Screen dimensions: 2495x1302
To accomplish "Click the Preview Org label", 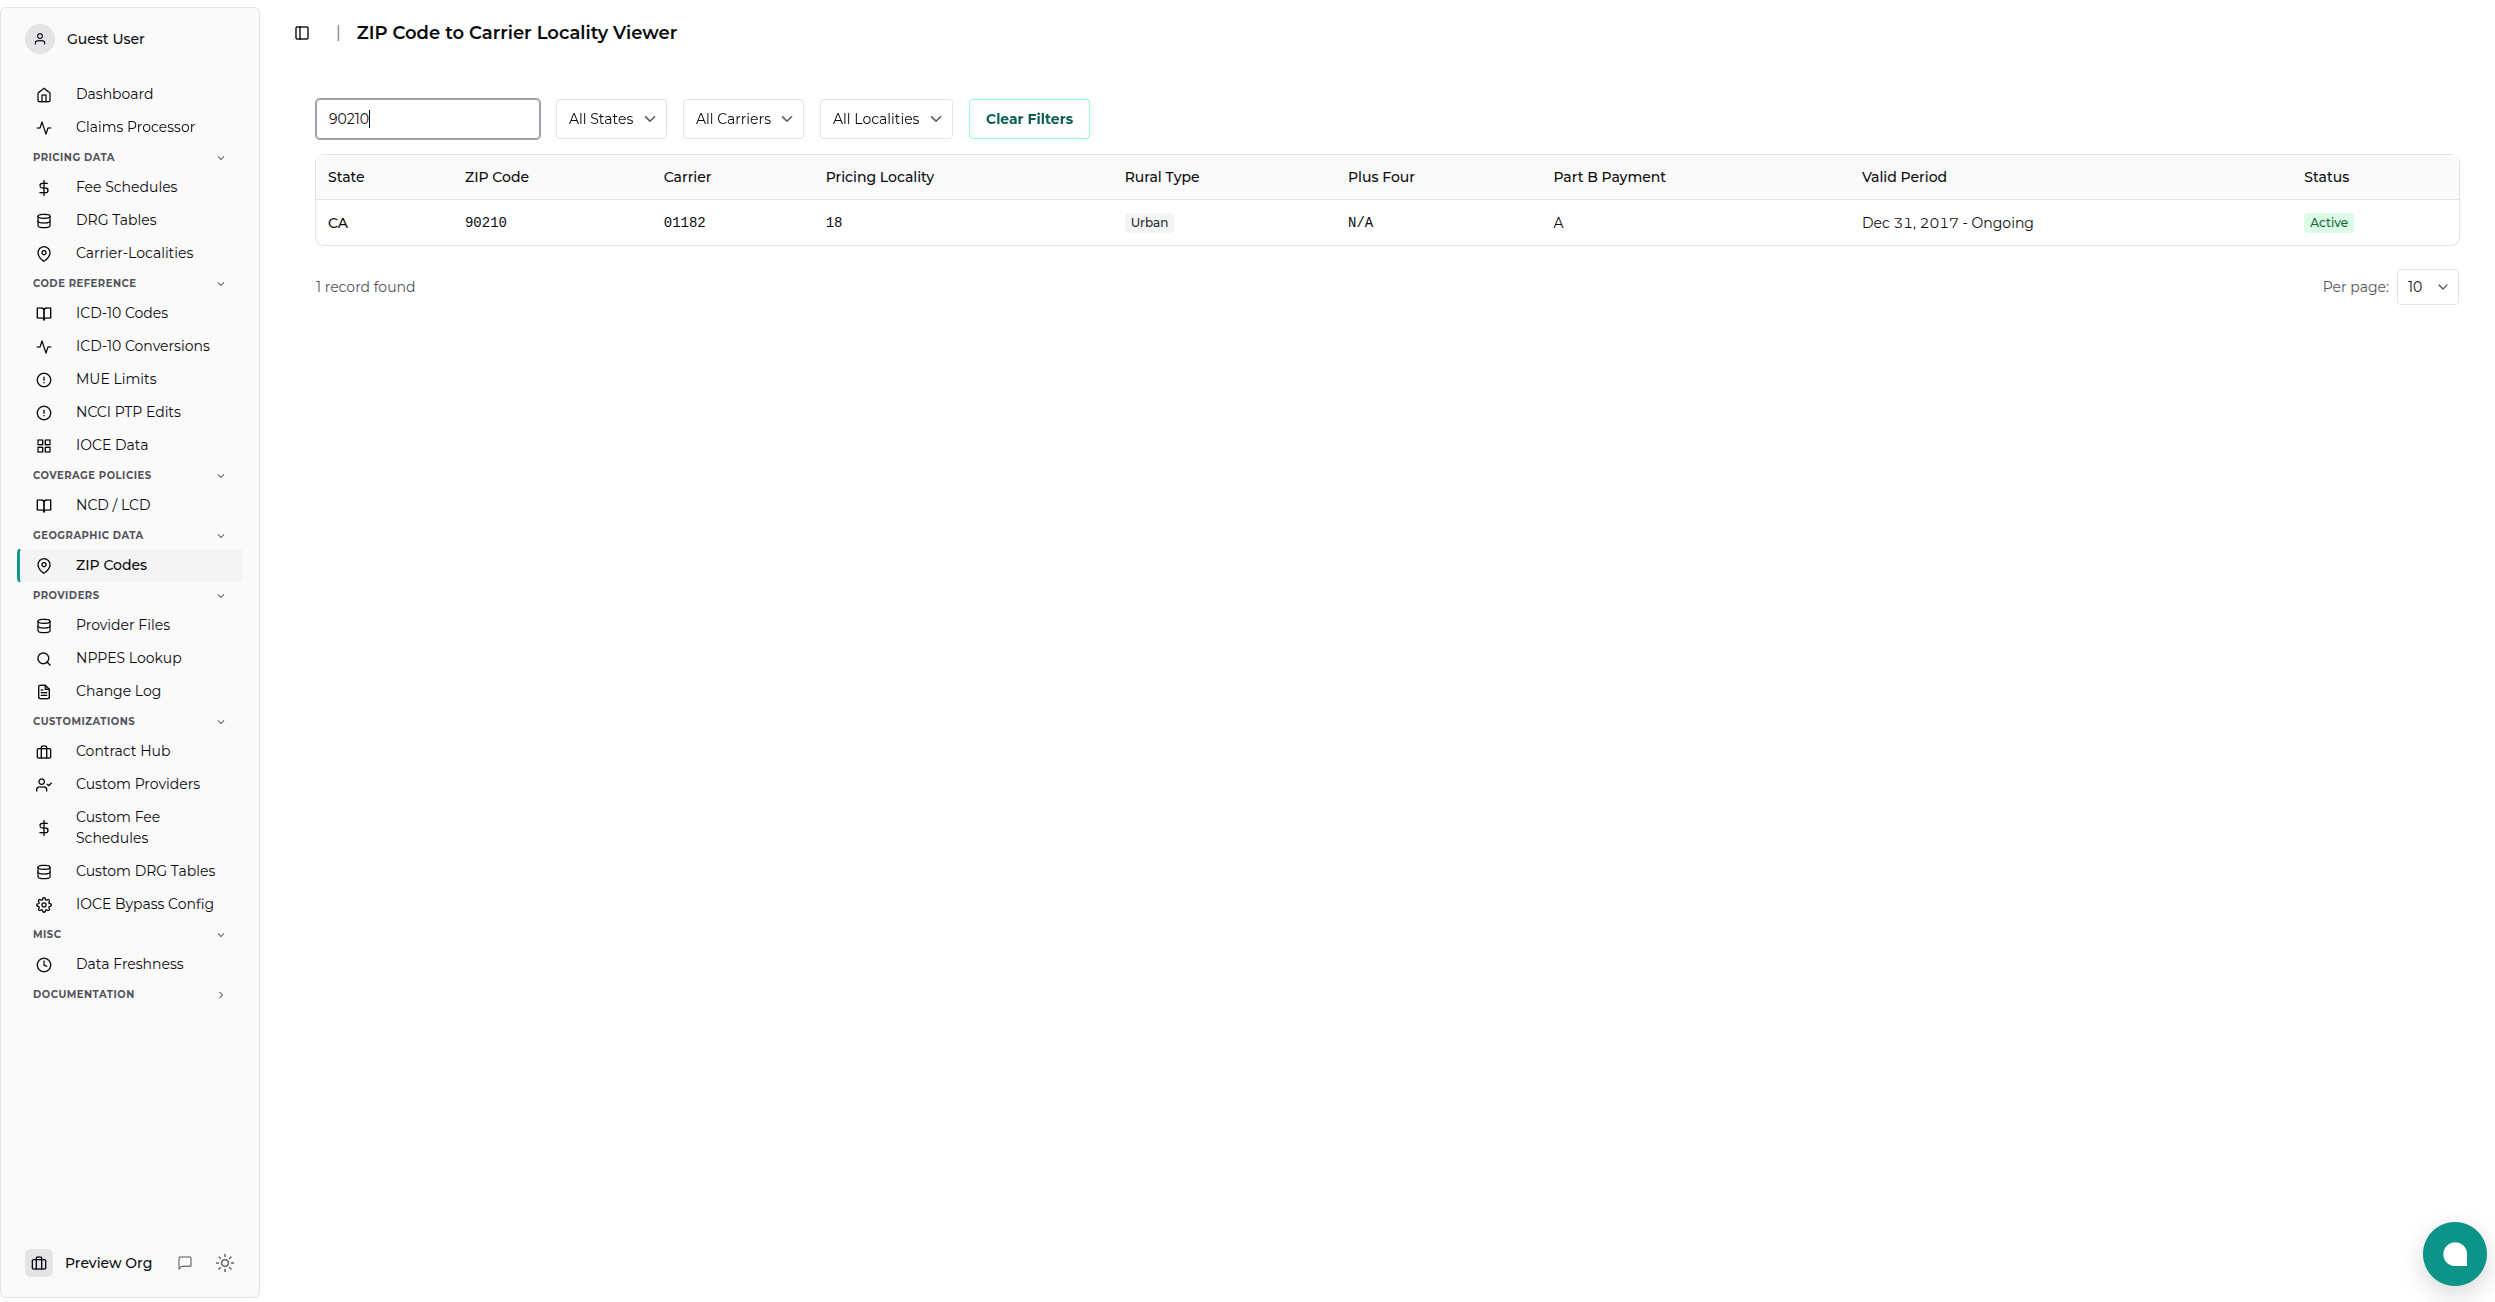I will (x=108, y=1263).
